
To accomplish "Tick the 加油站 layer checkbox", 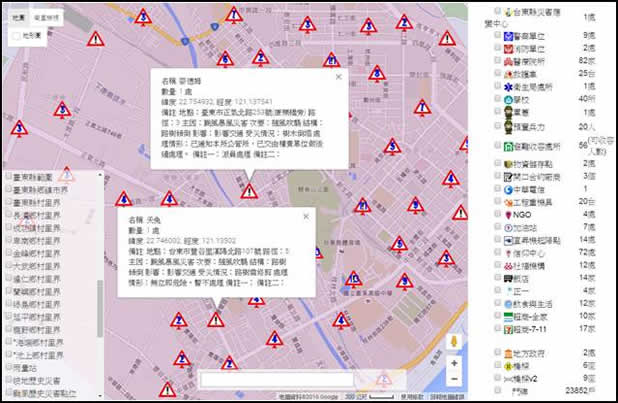I will [497, 226].
